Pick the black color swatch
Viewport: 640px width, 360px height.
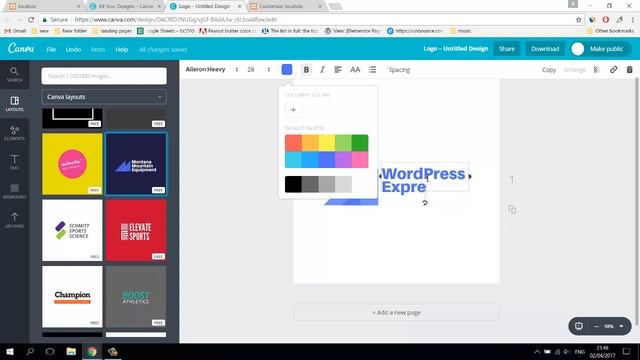coord(293,184)
